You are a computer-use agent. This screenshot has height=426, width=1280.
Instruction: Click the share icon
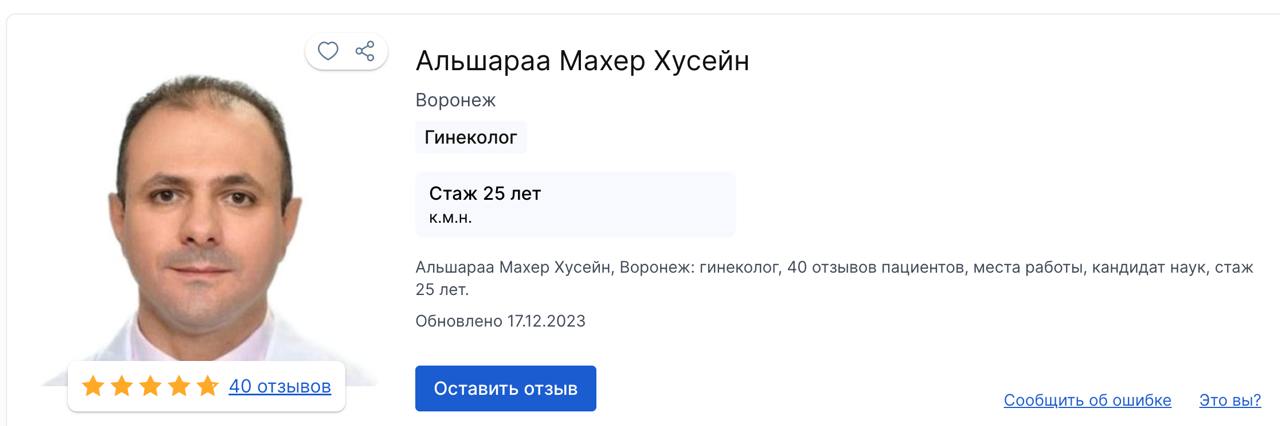pyautogui.click(x=365, y=50)
